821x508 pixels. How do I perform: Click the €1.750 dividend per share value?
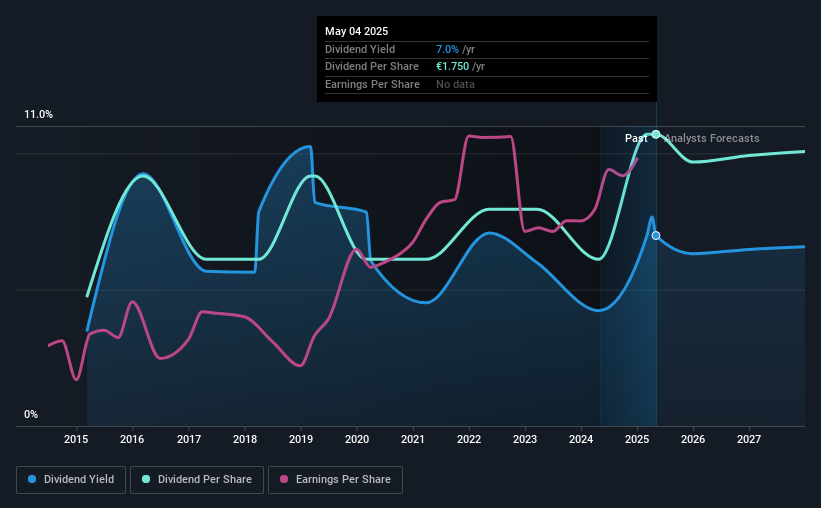pyautogui.click(x=452, y=67)
